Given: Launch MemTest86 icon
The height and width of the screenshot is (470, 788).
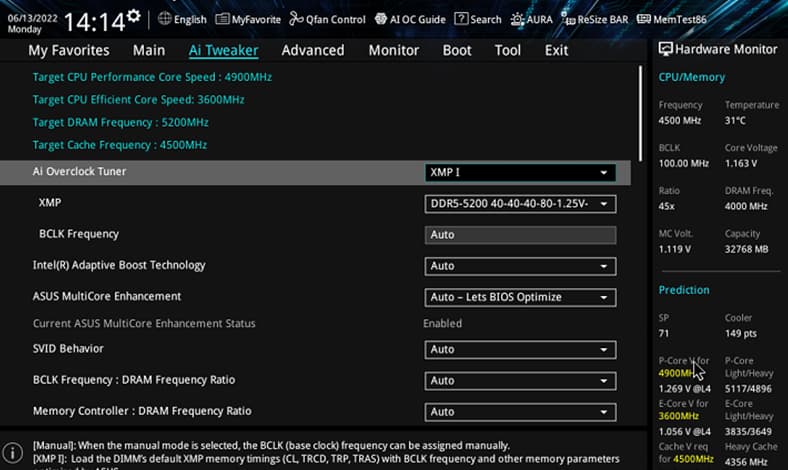Looking at the screenshot, I should coord(643,19).
